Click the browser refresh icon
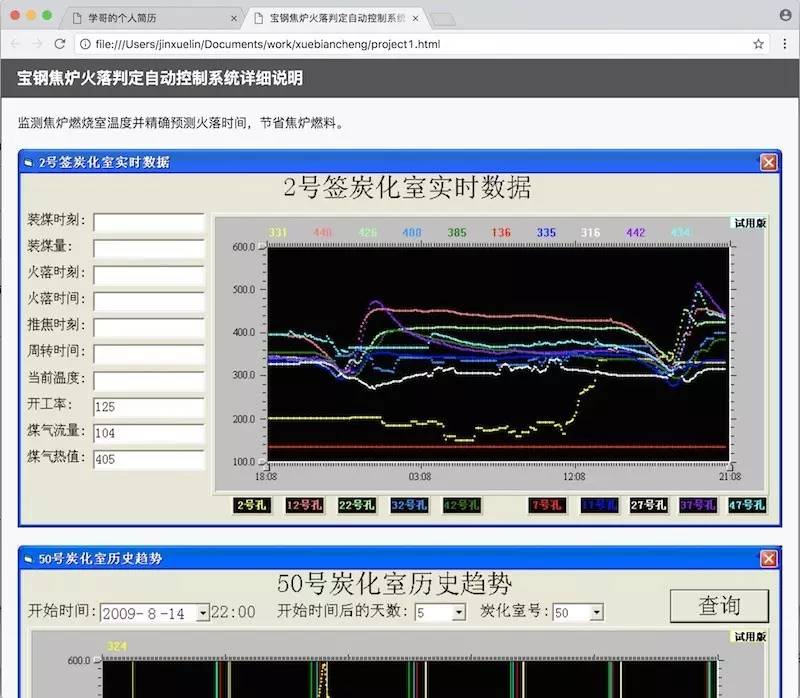 click(61, 43)
